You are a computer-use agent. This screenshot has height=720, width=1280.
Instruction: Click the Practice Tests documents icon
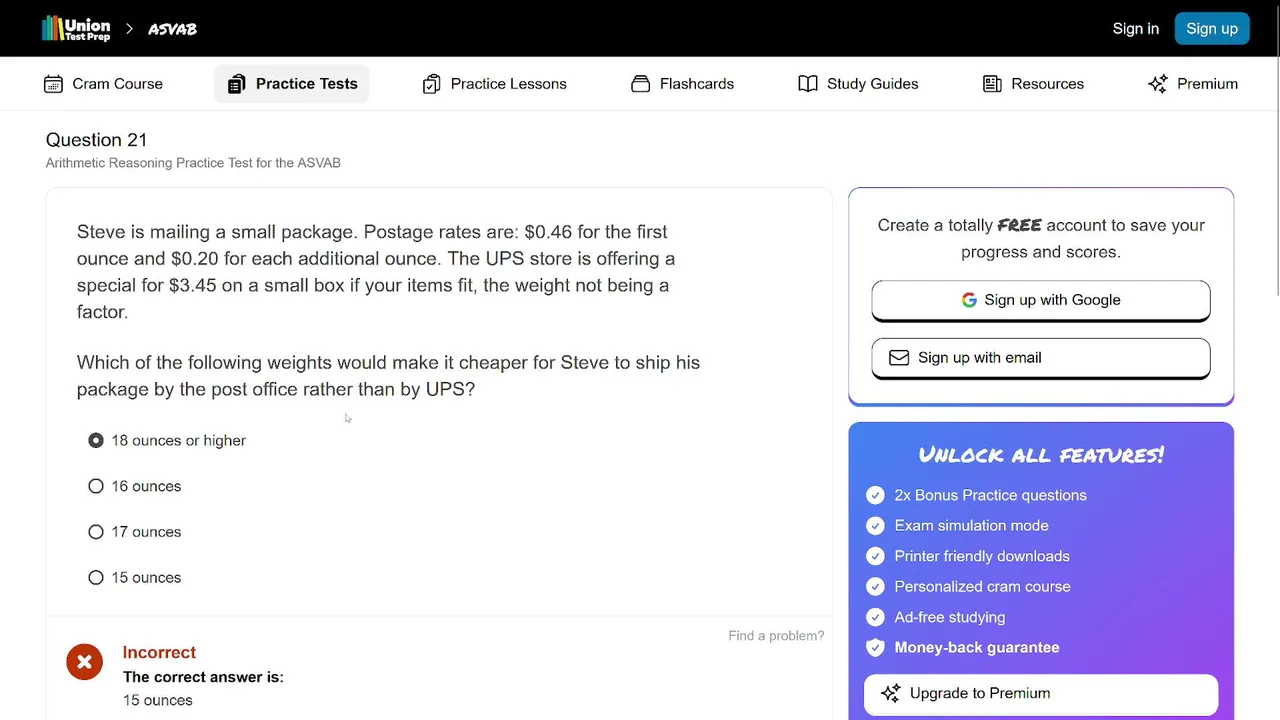pos(236,84)
